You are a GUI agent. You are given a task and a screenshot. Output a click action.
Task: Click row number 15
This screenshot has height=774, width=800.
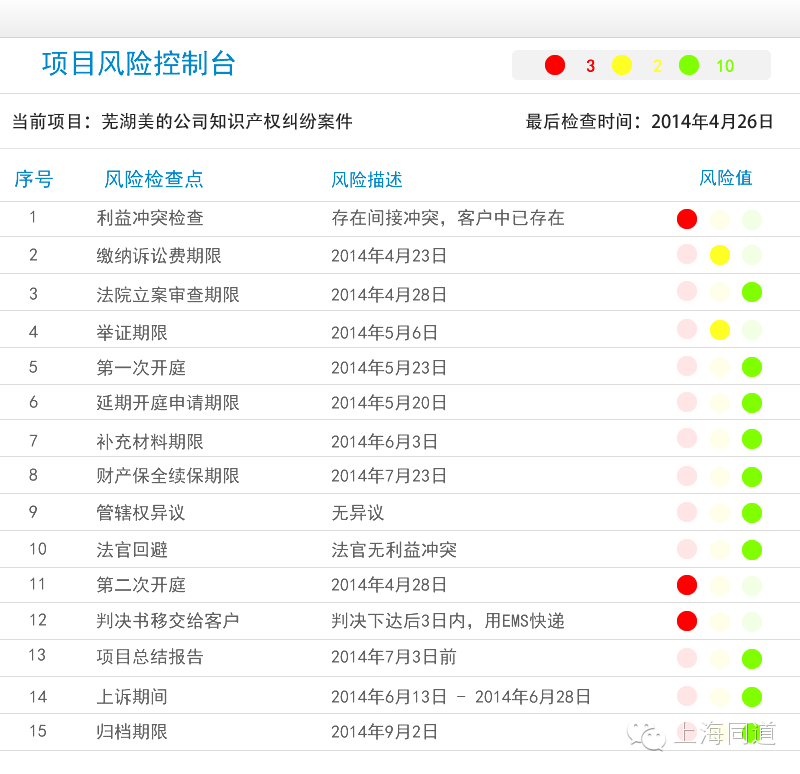[x=38, y=731]
